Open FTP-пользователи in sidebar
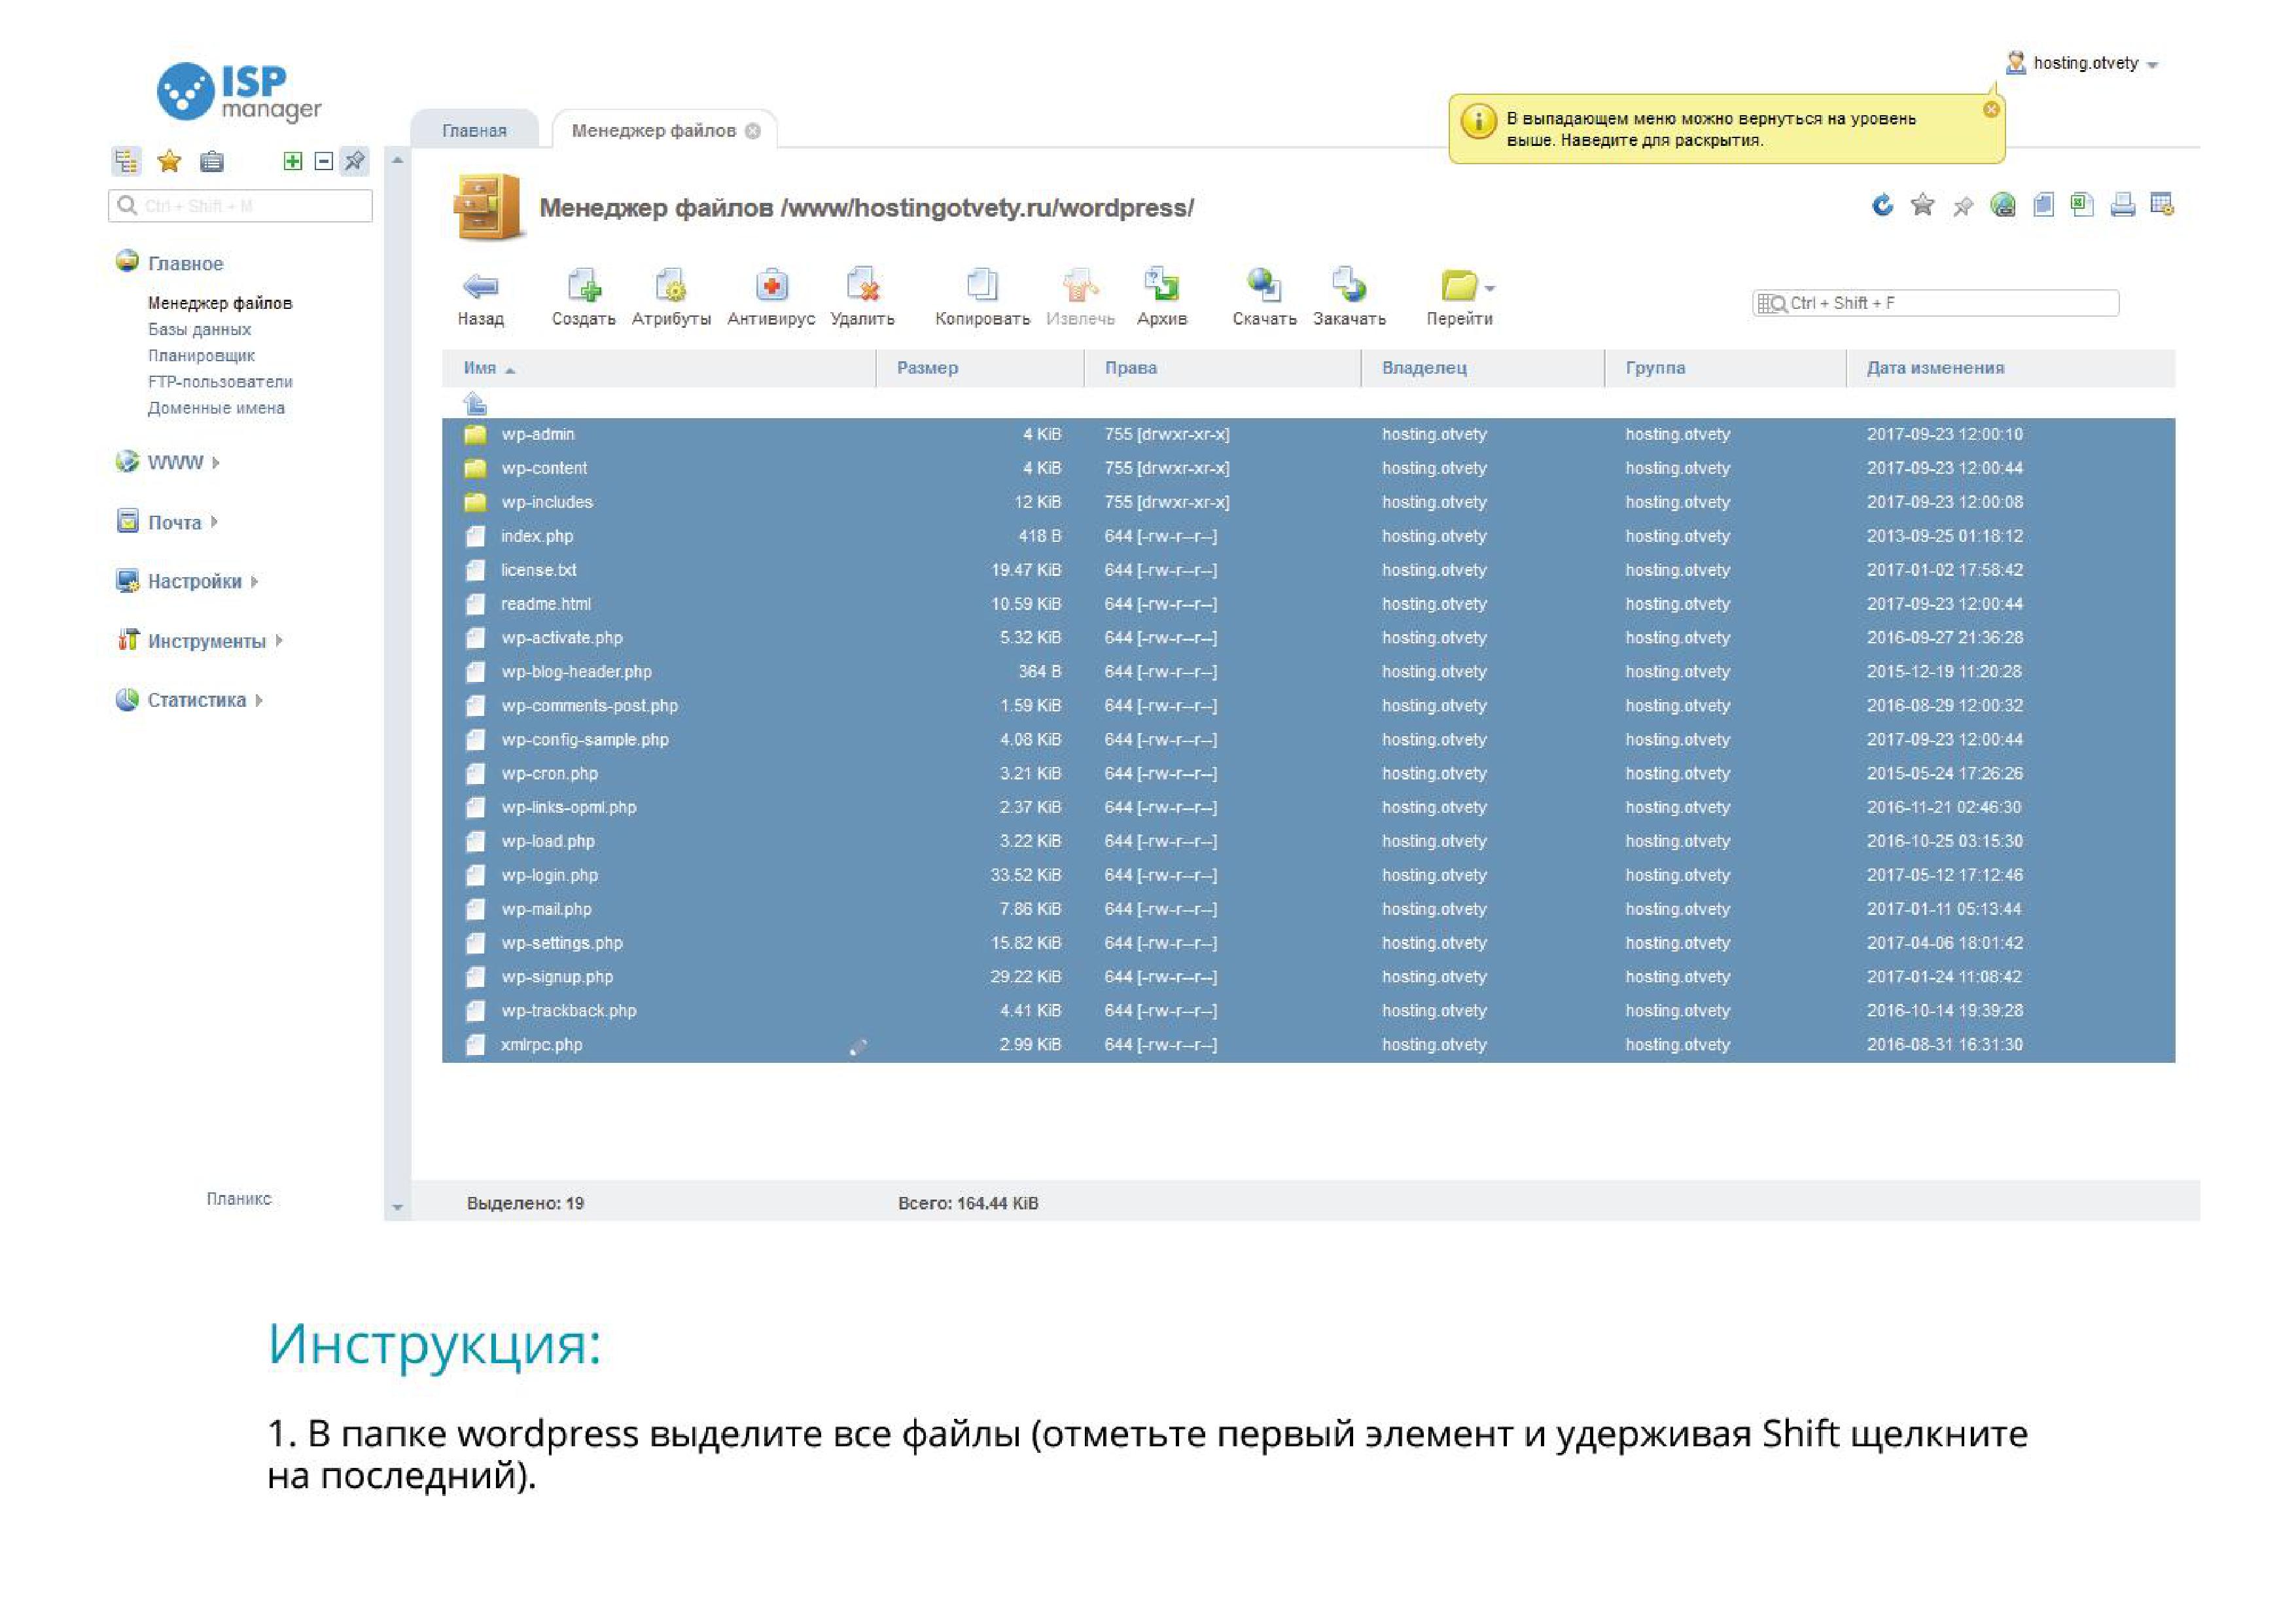The height and width of the screenshot is (1623, 2296). click(220, 382)
